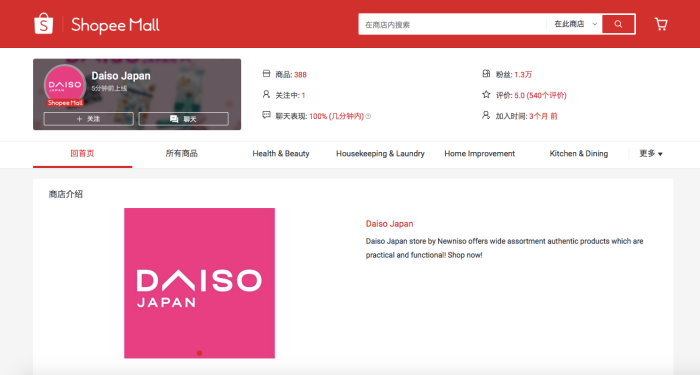Click the products box icon beside 商品
700x375 pixels.
[x=267, y=74]
